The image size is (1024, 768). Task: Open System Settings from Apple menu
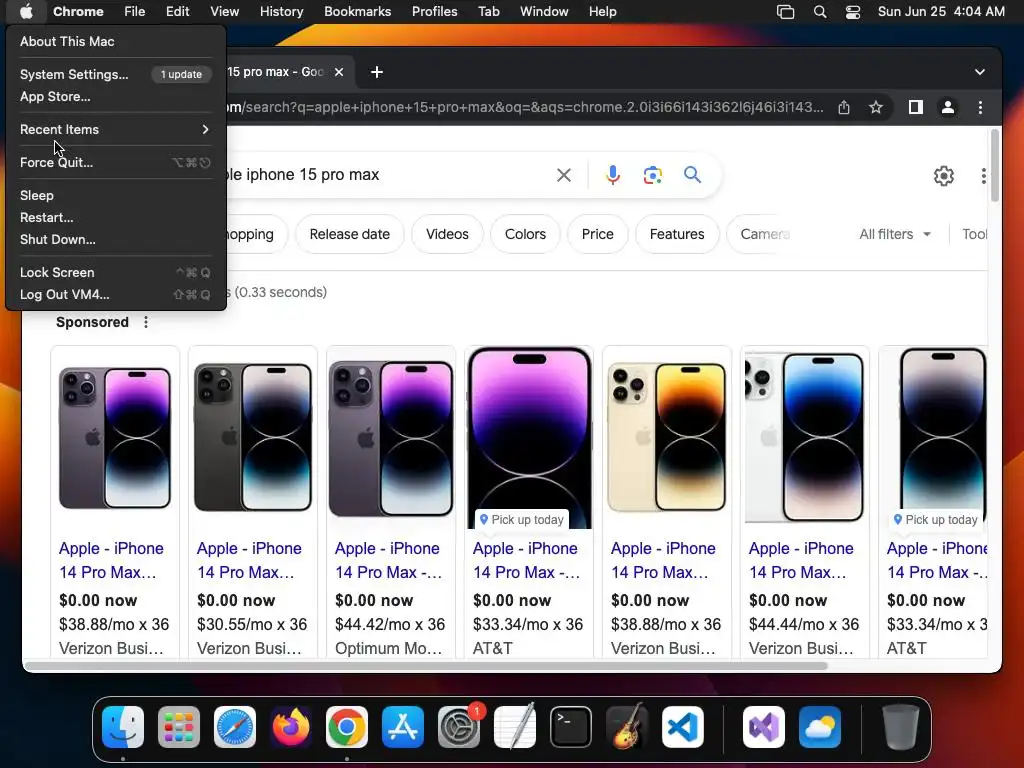click(115, 74)
